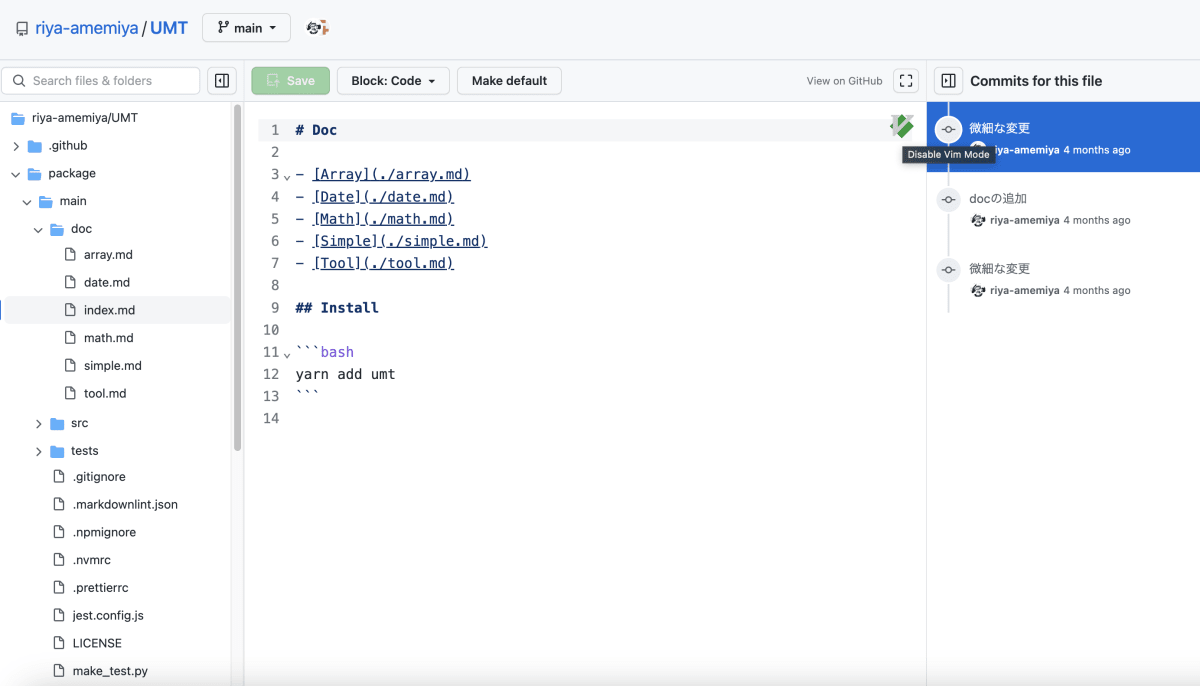Viewport: 1200px width, 686px height.
Task: Click the Make default button
Action: (x=509, y=81)
